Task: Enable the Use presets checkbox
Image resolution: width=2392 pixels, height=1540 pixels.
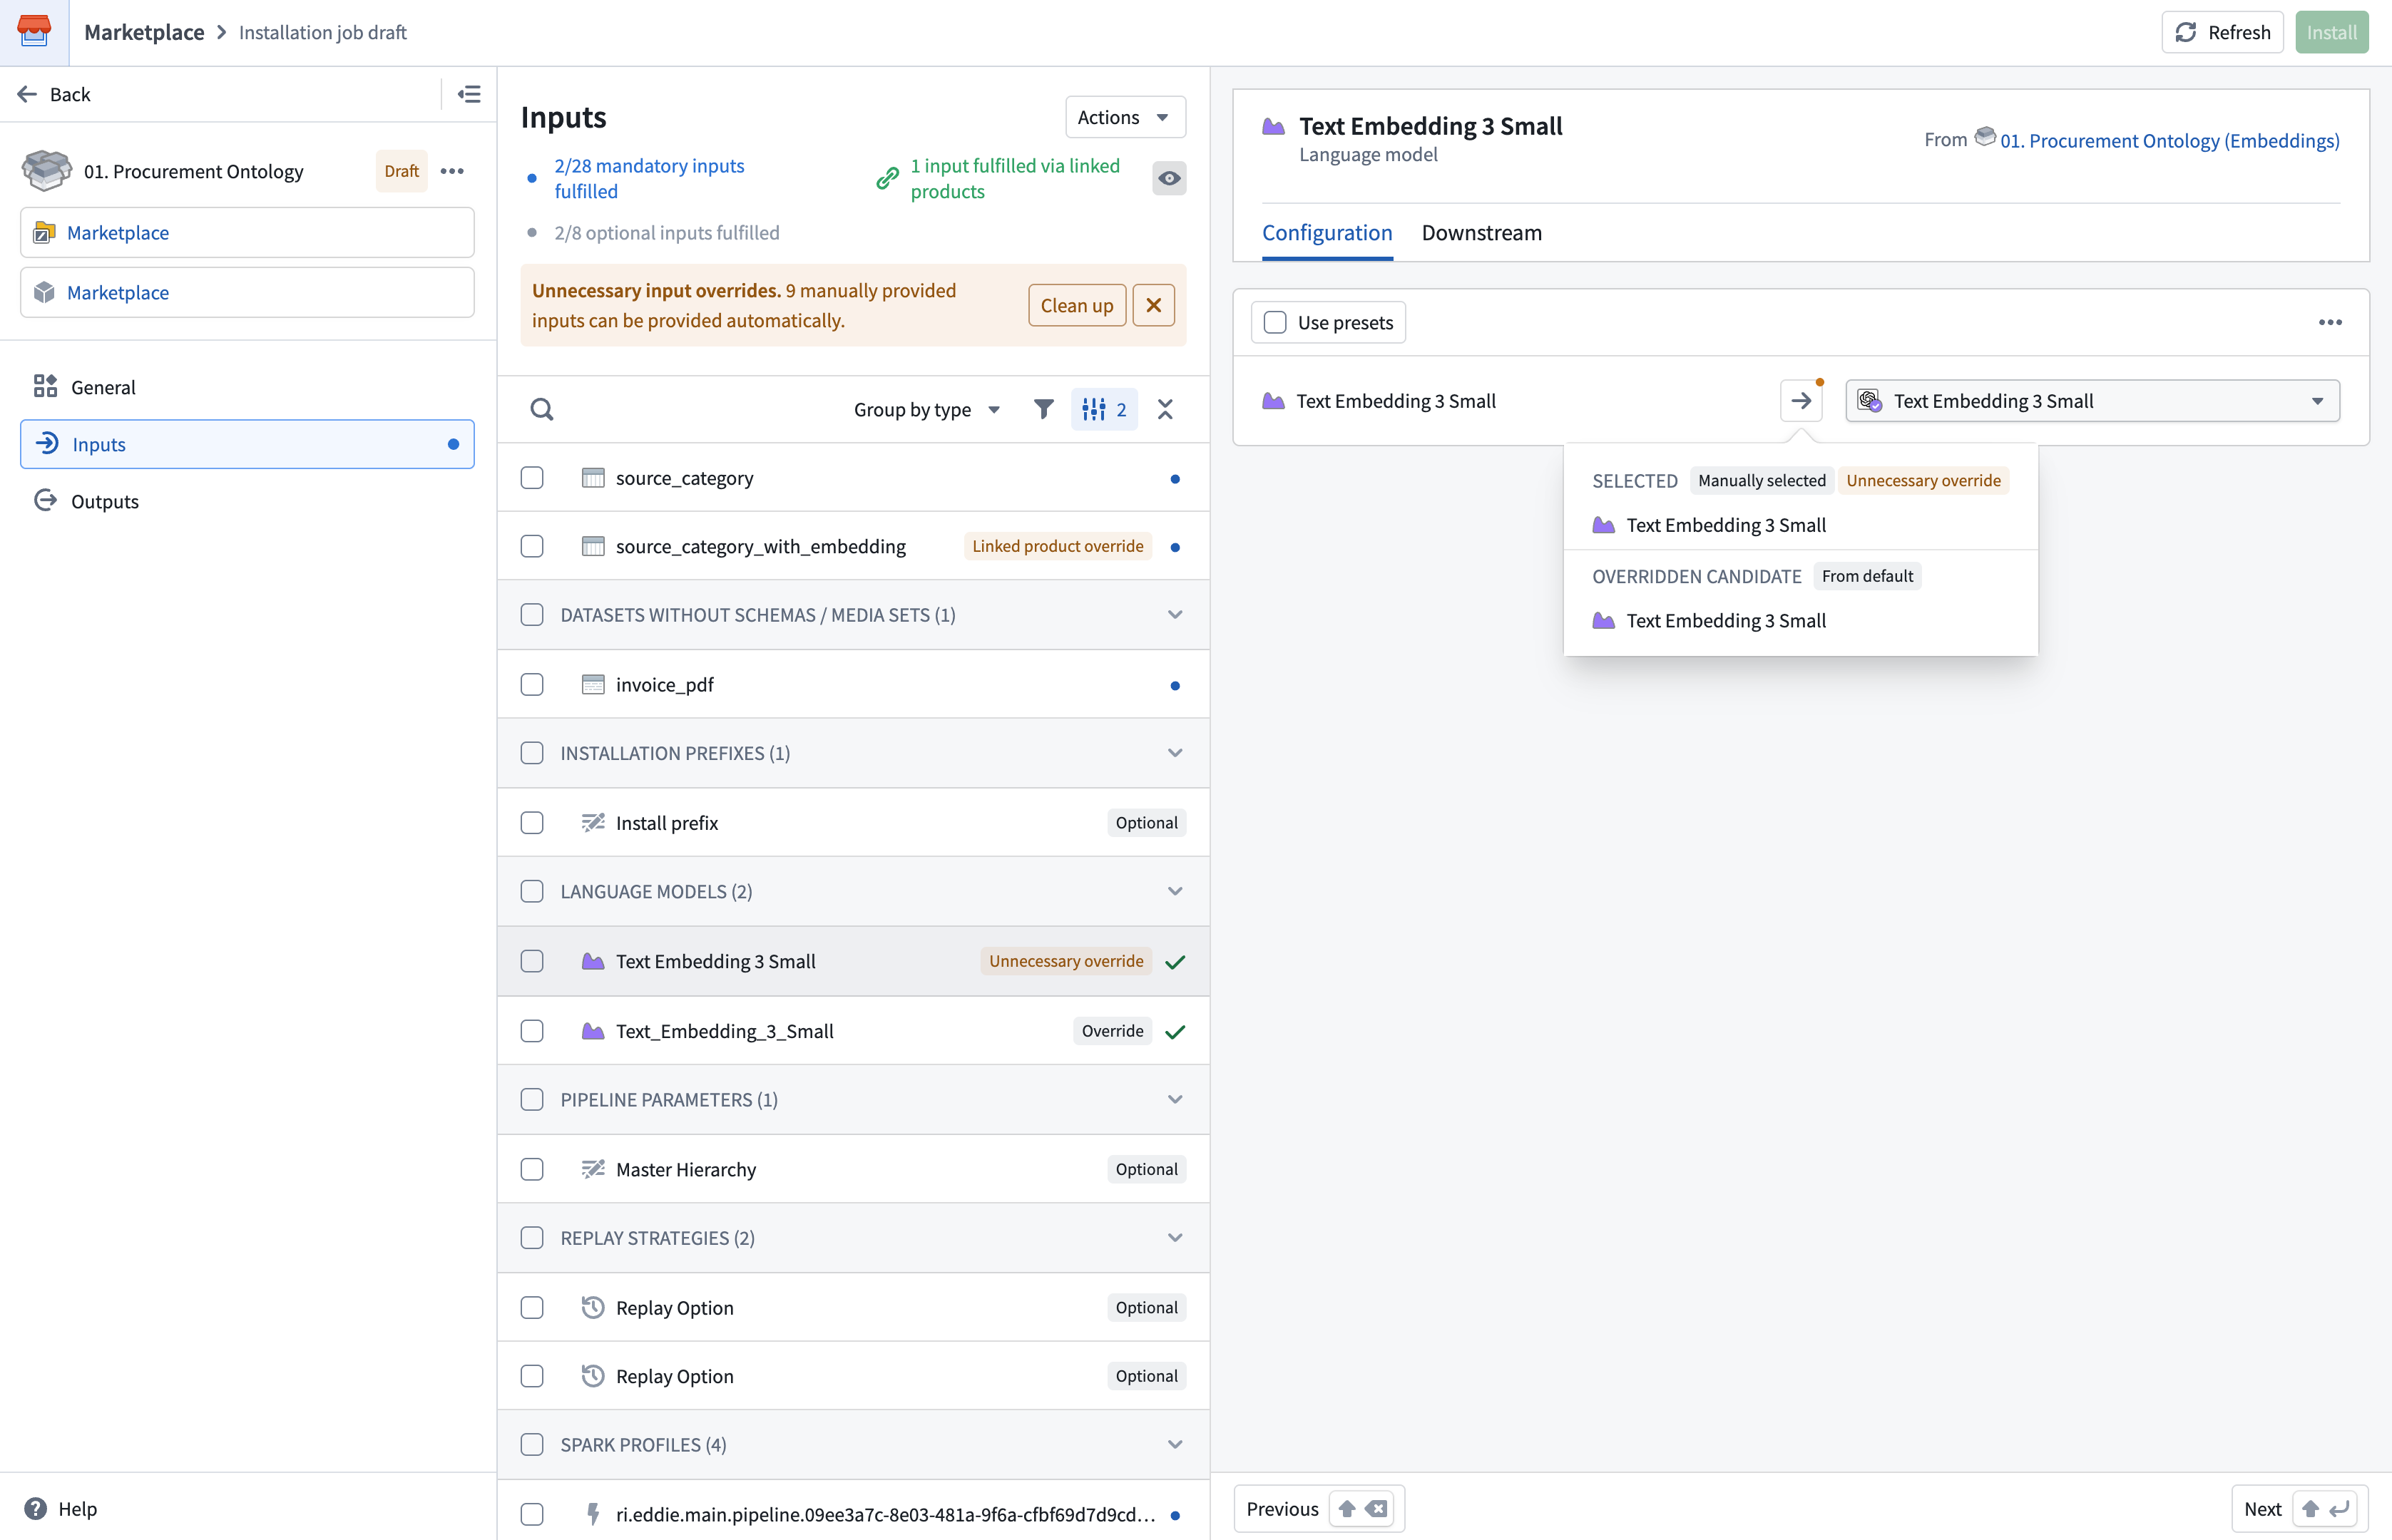Action: click(1275, 322)
